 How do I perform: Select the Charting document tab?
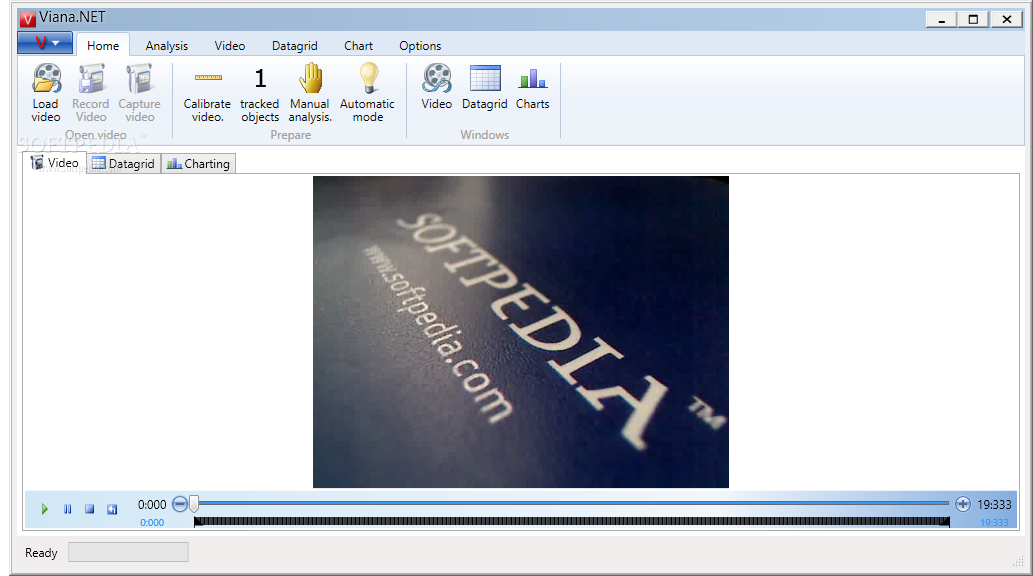point(198,163)
